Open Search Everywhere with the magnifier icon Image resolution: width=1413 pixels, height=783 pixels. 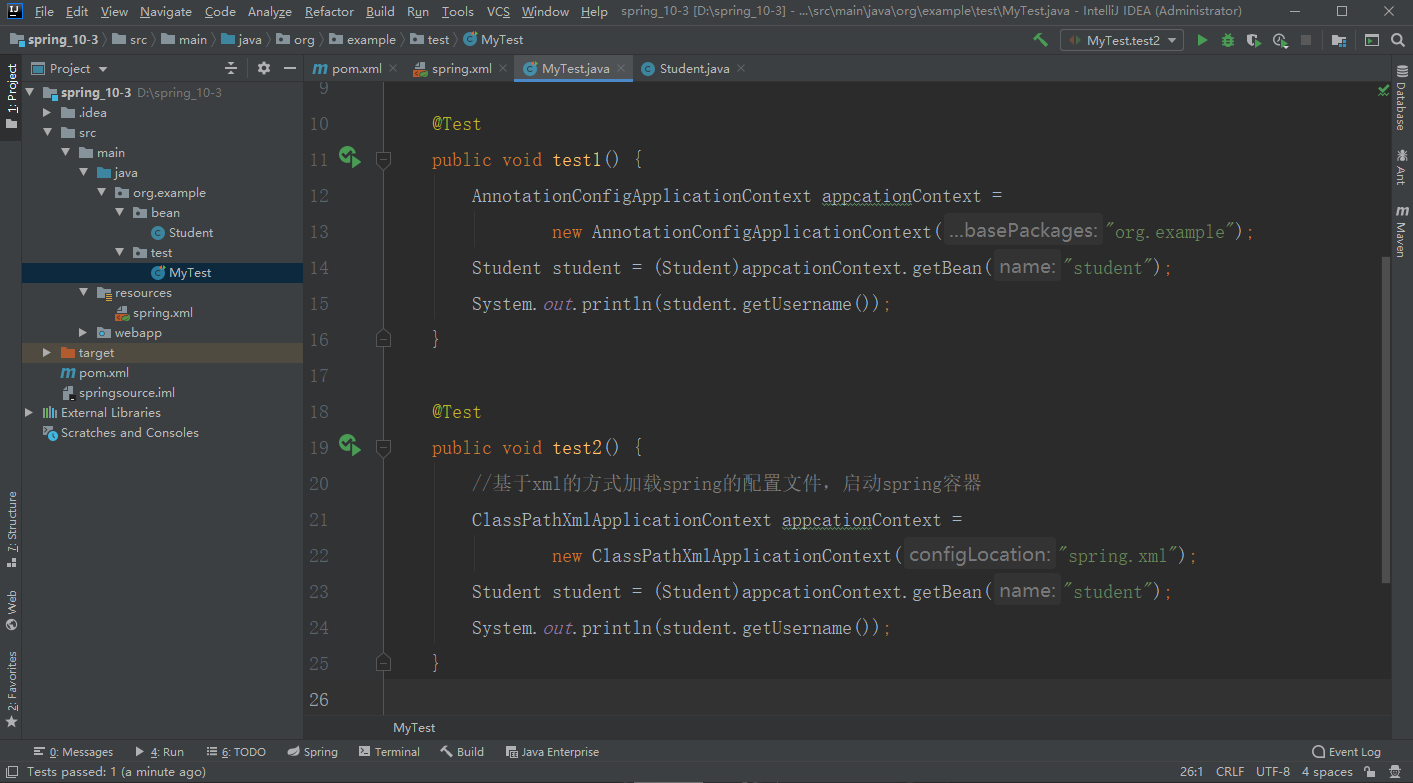(1397, 40)
